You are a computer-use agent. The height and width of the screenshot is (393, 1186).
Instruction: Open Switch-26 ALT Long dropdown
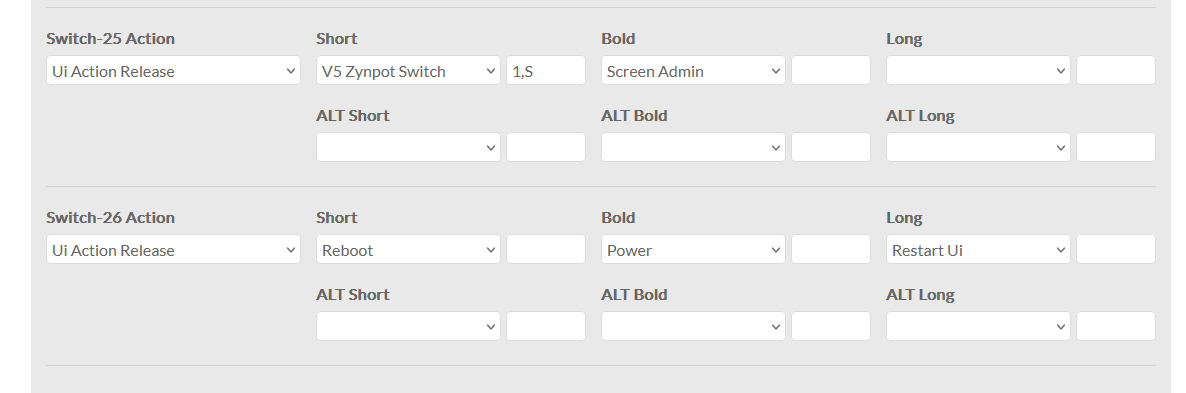click(x=979, y=326)
